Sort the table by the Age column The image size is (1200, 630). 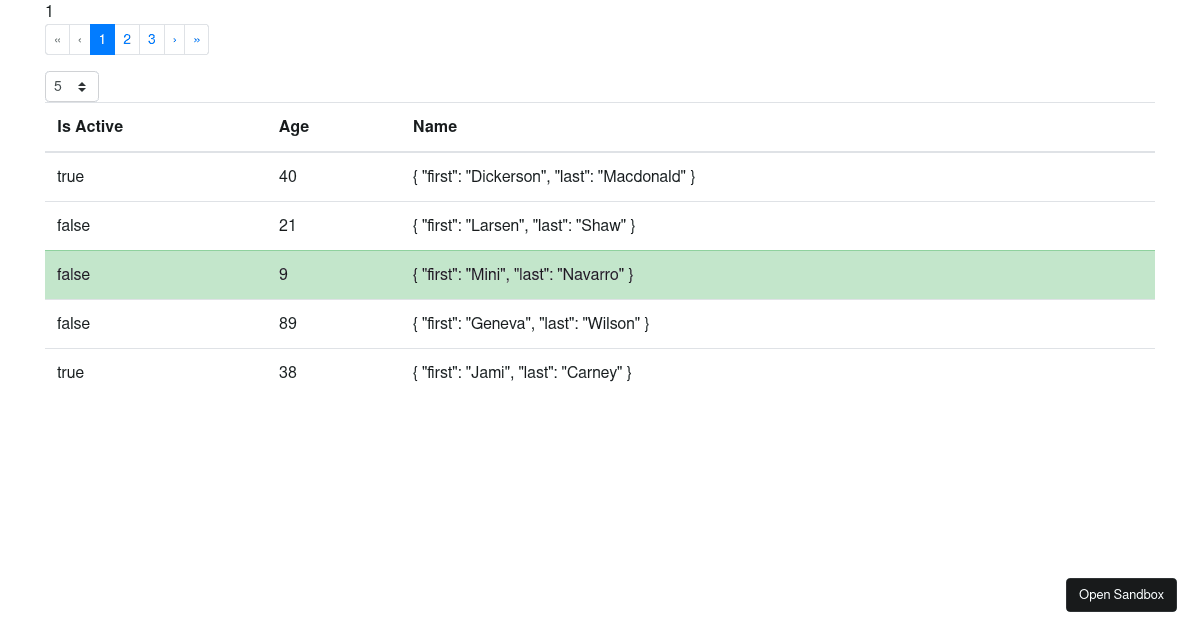[x=294, y=126]
